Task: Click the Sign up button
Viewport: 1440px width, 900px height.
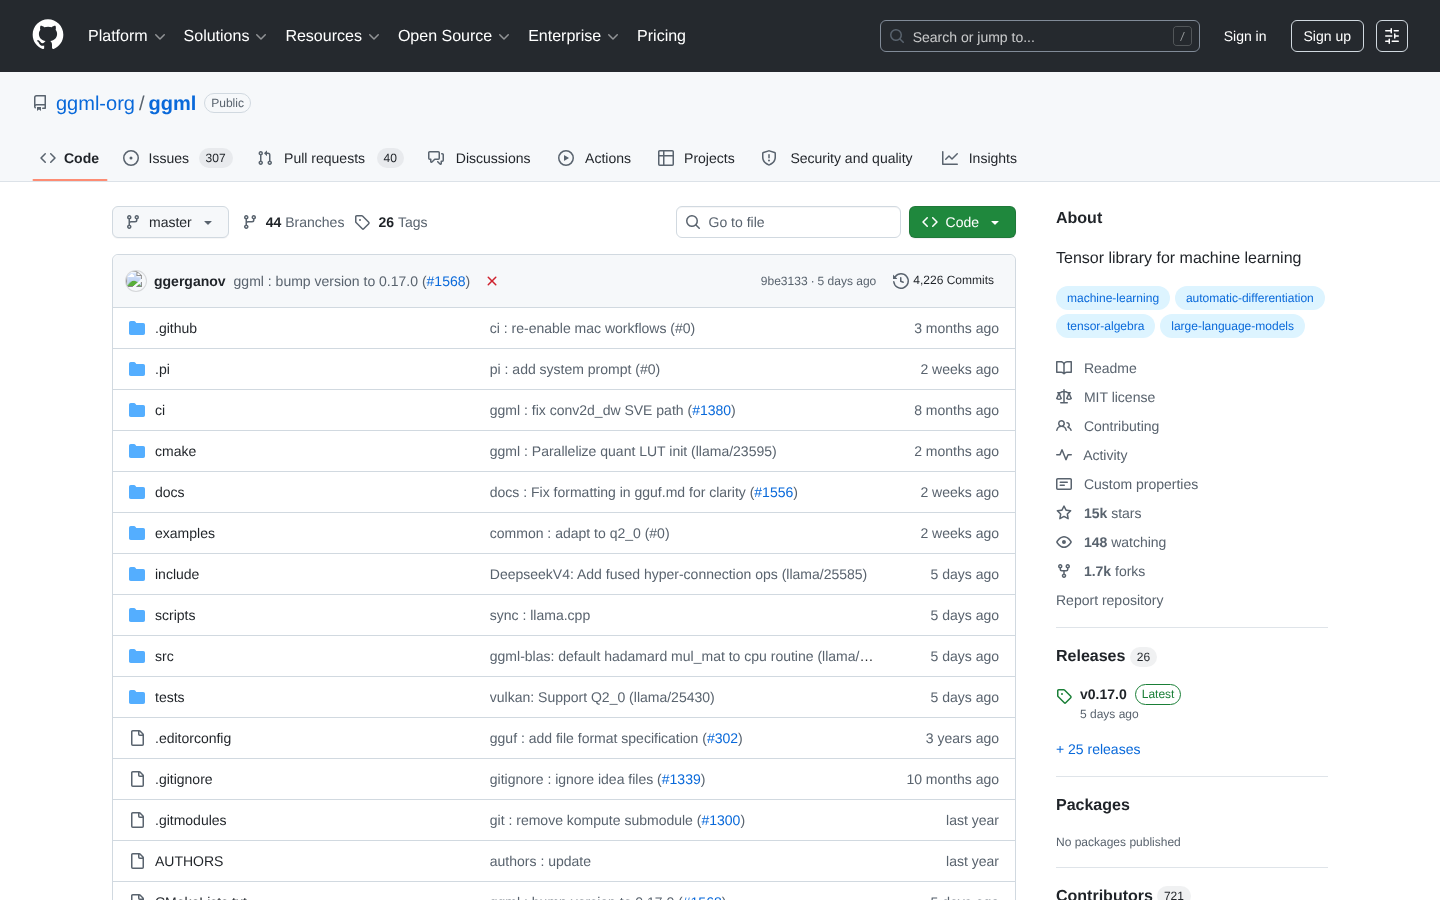Action: point(1327,36)
